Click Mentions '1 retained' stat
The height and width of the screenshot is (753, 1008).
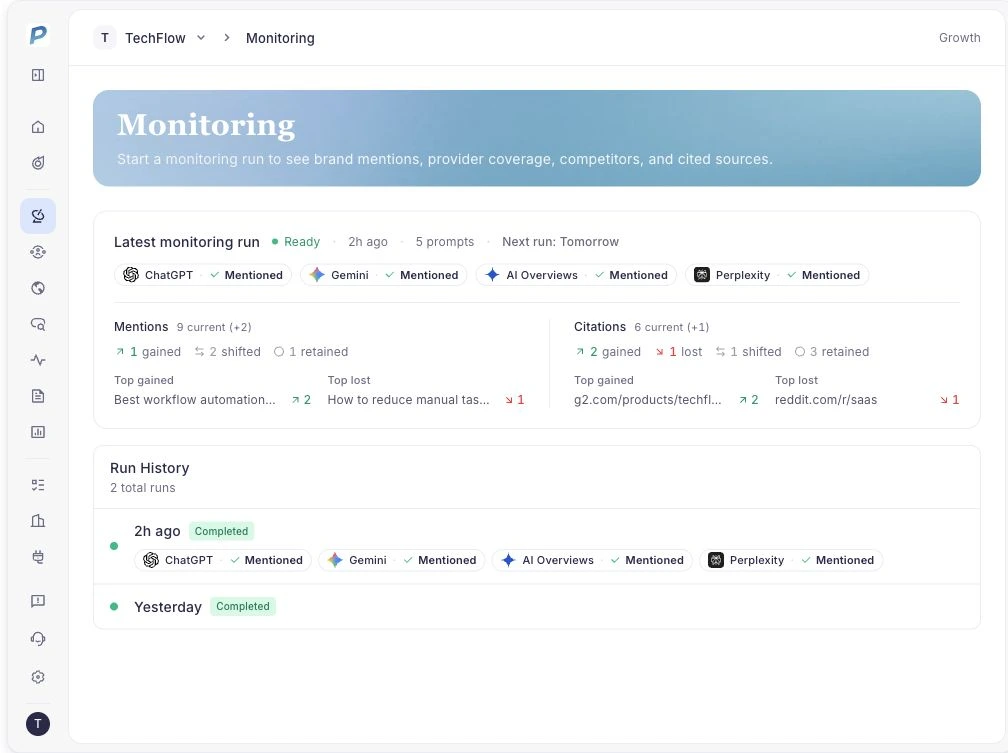coord(311,352)
